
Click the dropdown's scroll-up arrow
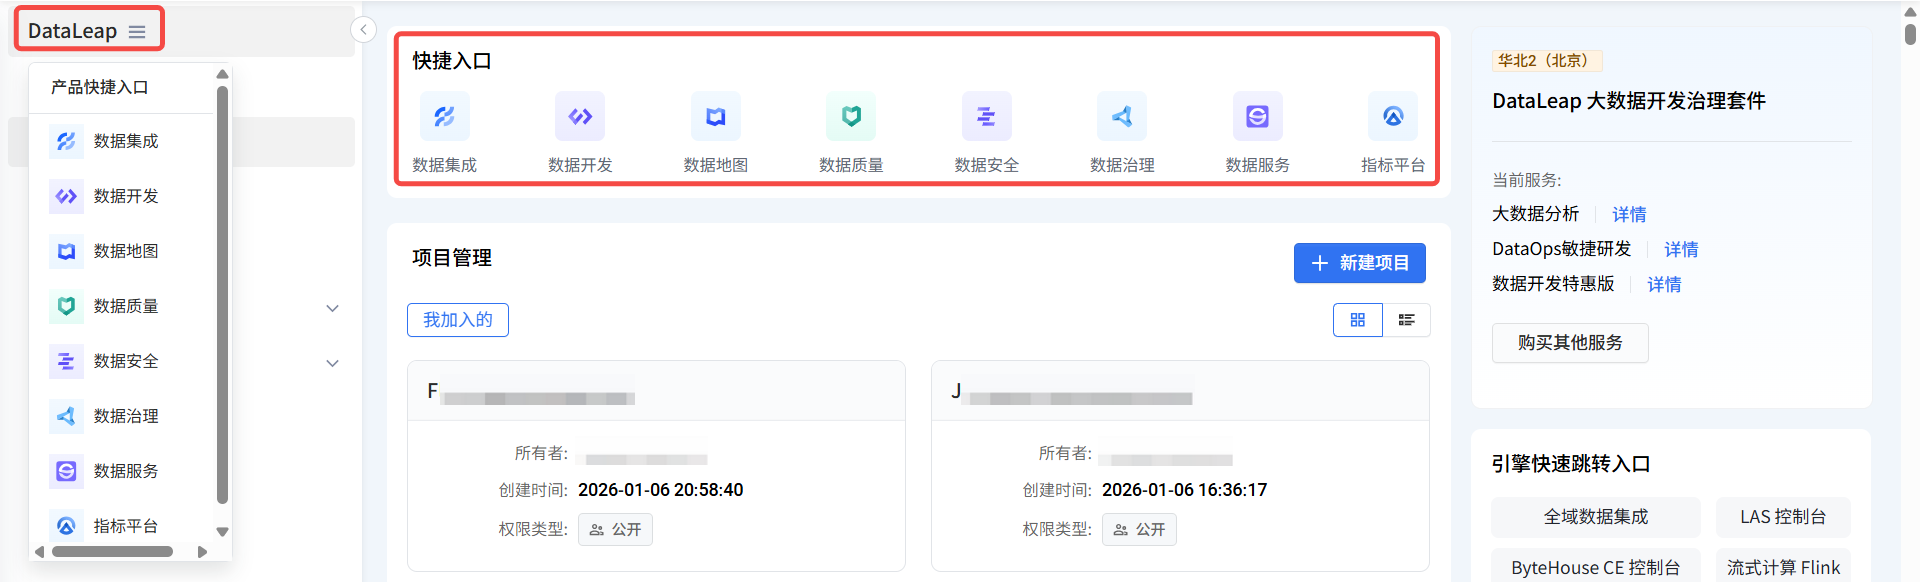click(223, 74)
